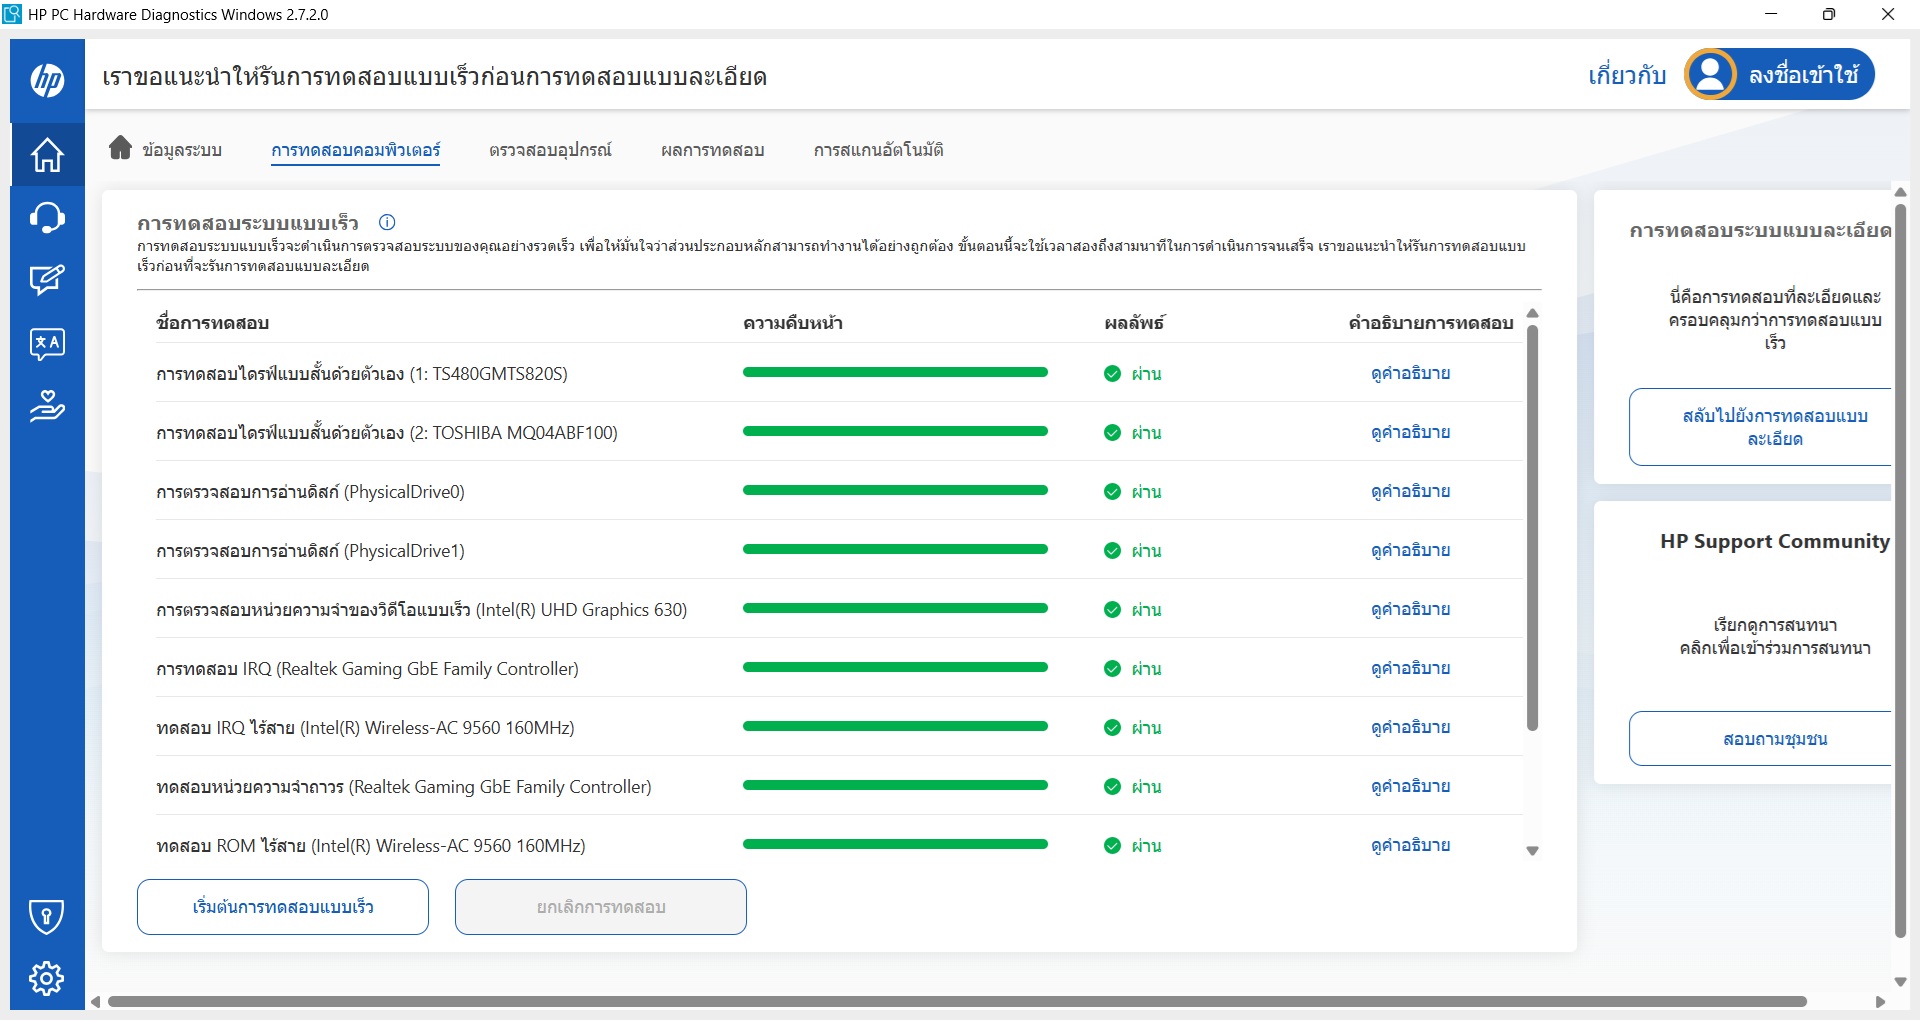Screen dimensions: 1920x1020
Task: Click the test name with Wireless-AC 9560 ROM
Action: tap(371, 846)
